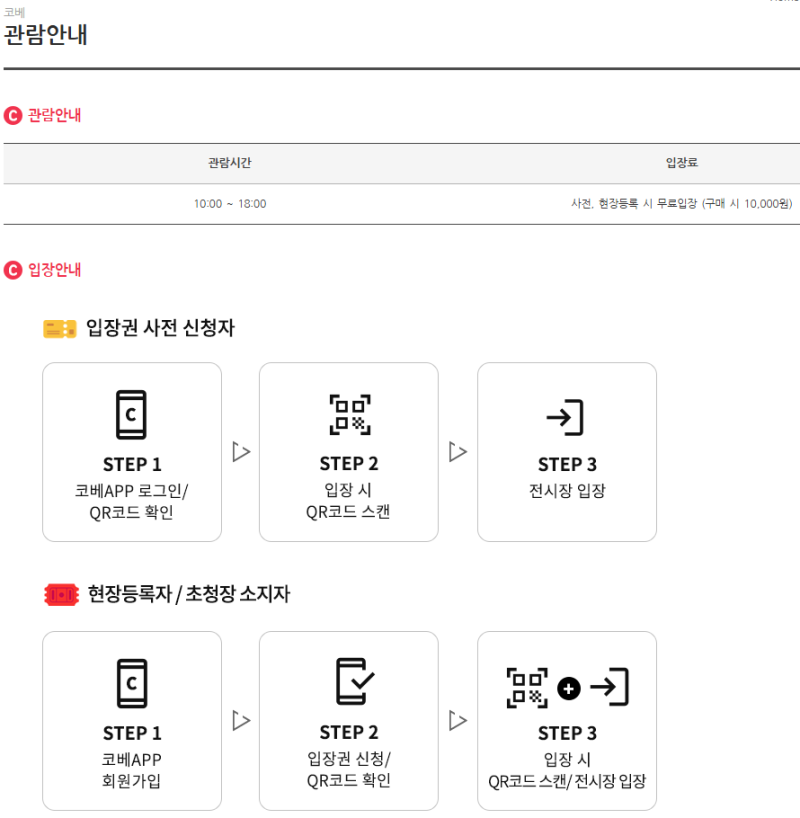Click arrow between pre-registrant STEP 1 and STEP 2
This screenshot has height=818, width=800.
[241, 452]
